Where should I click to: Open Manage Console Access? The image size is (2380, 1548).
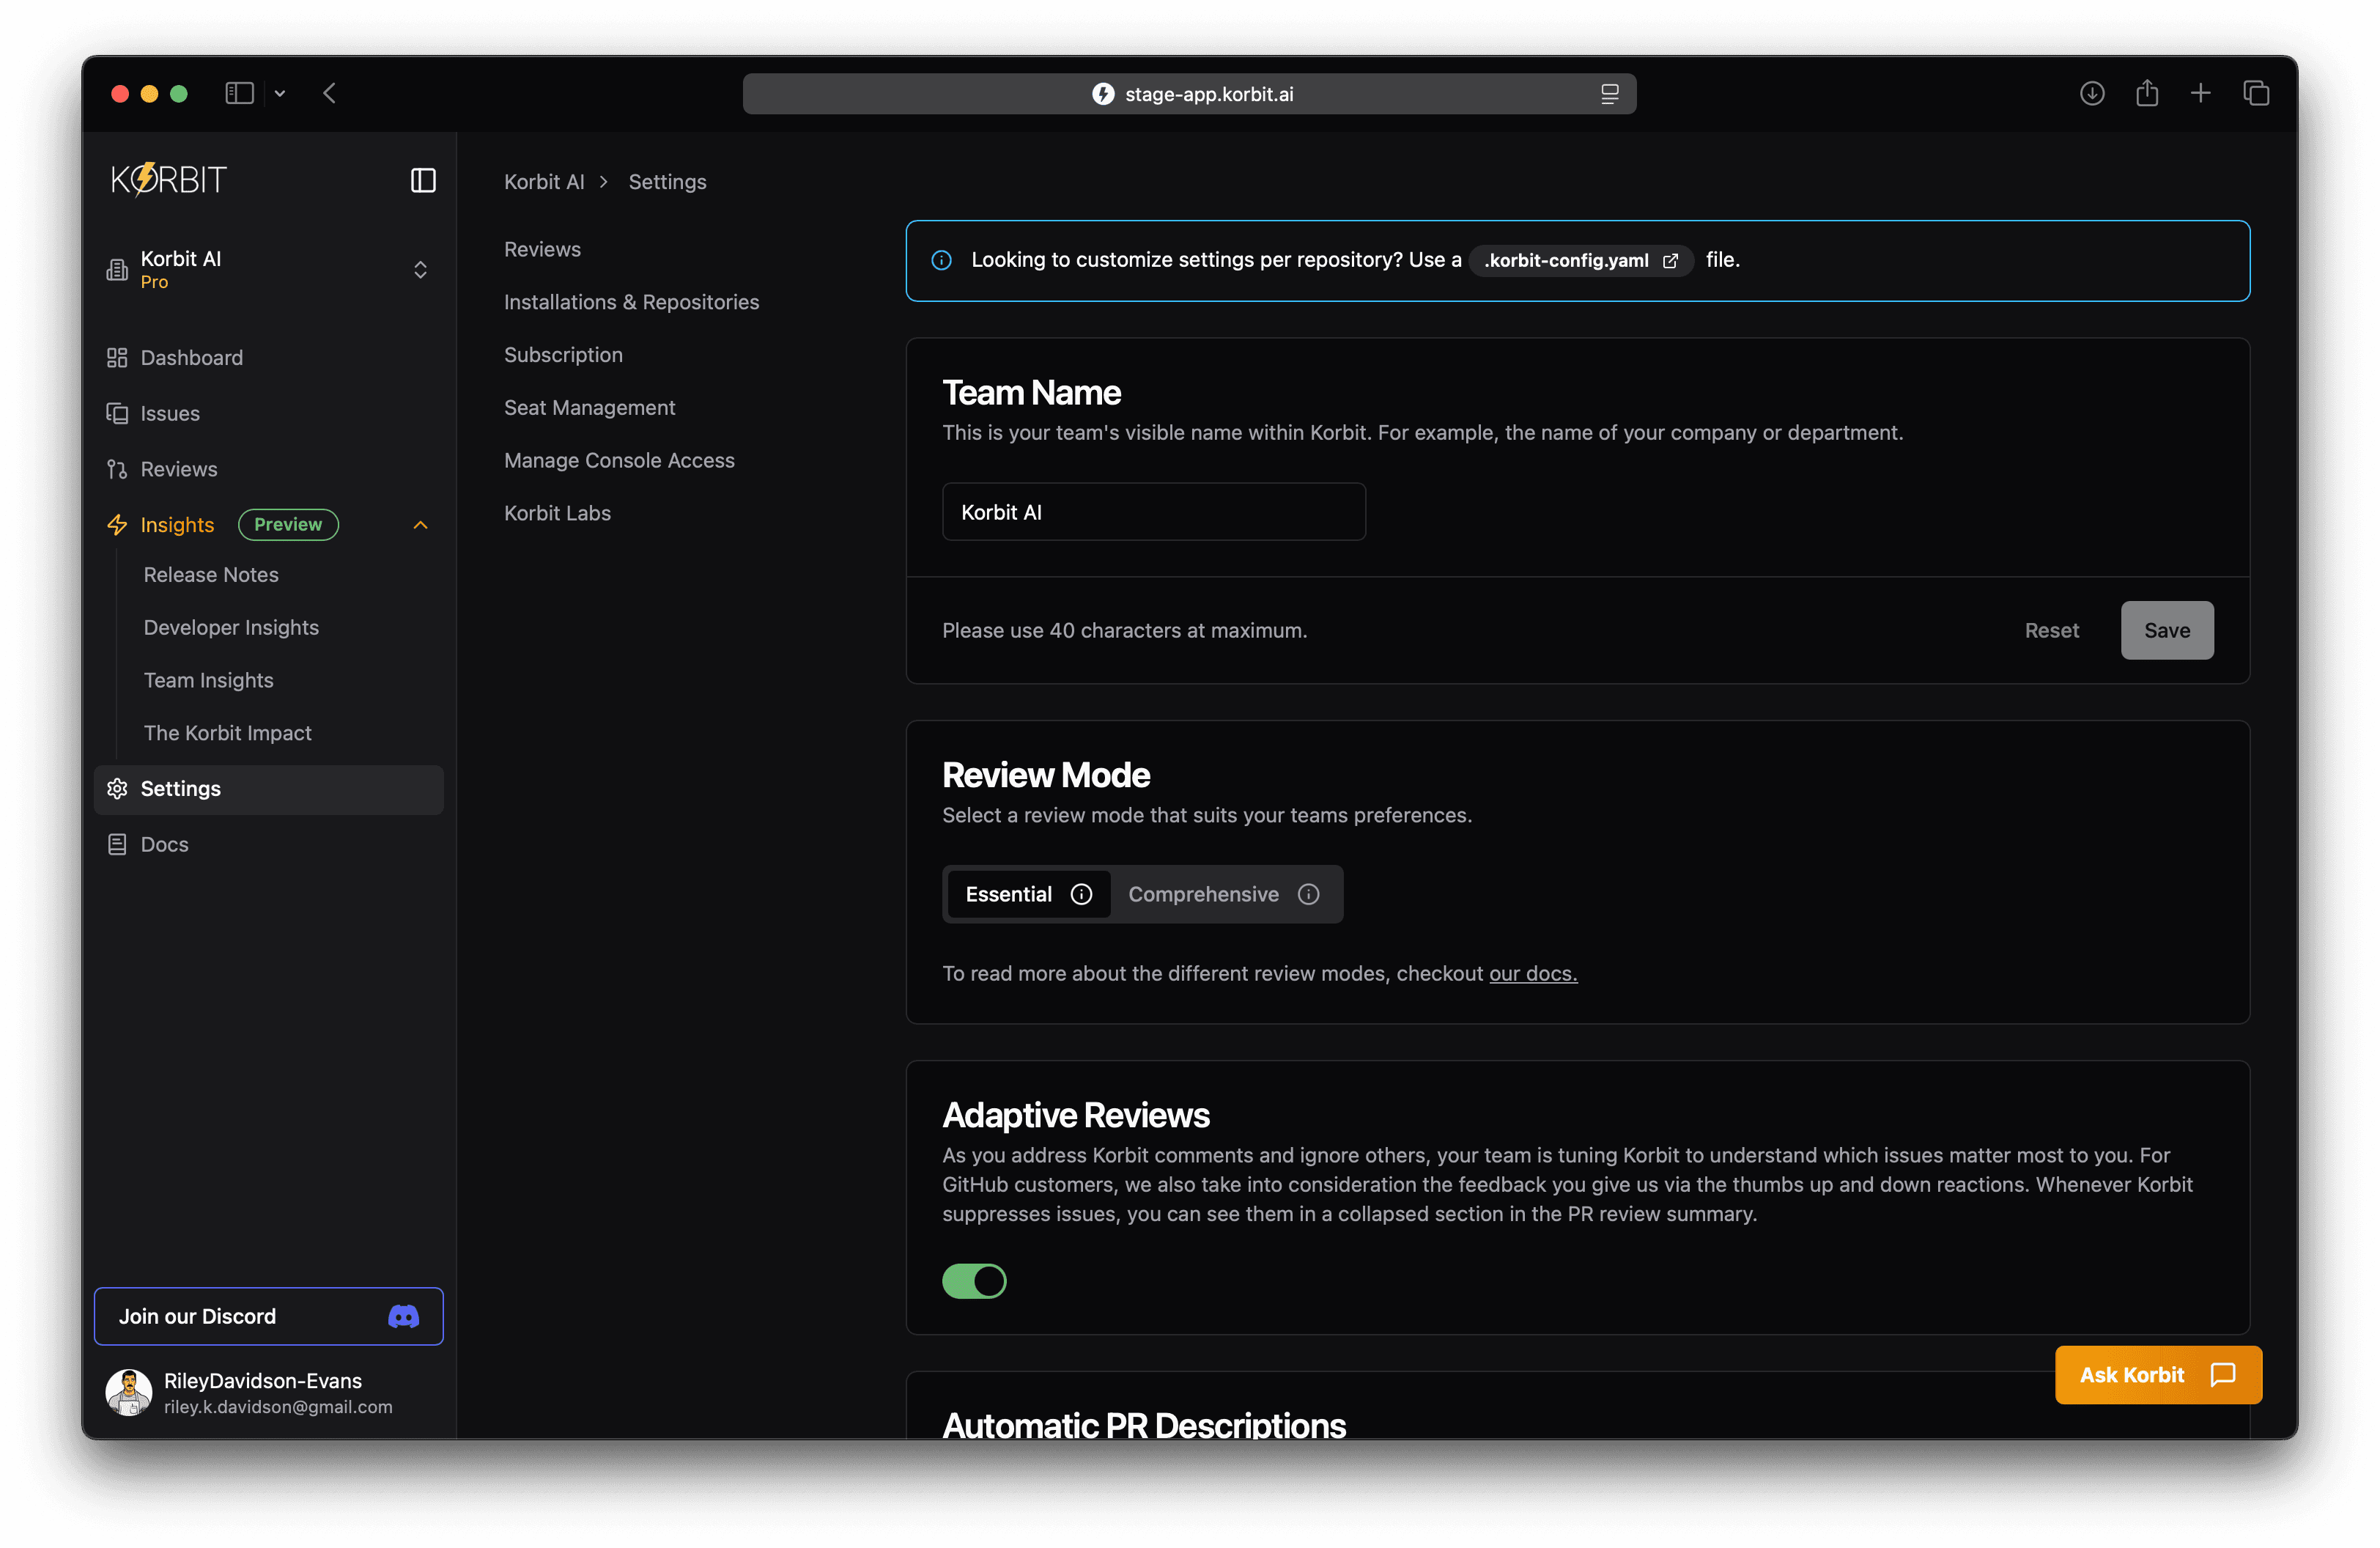(x=619, y=461)
